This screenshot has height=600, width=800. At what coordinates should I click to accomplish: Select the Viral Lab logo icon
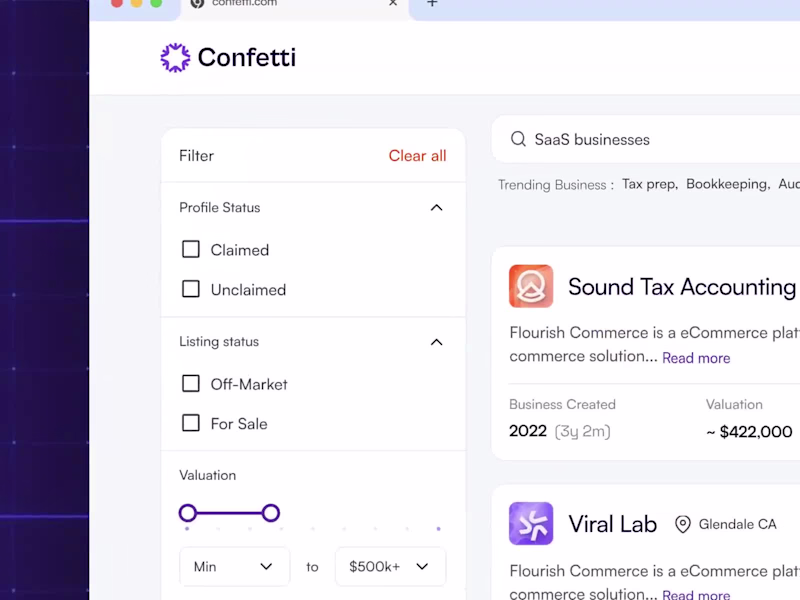531,523
